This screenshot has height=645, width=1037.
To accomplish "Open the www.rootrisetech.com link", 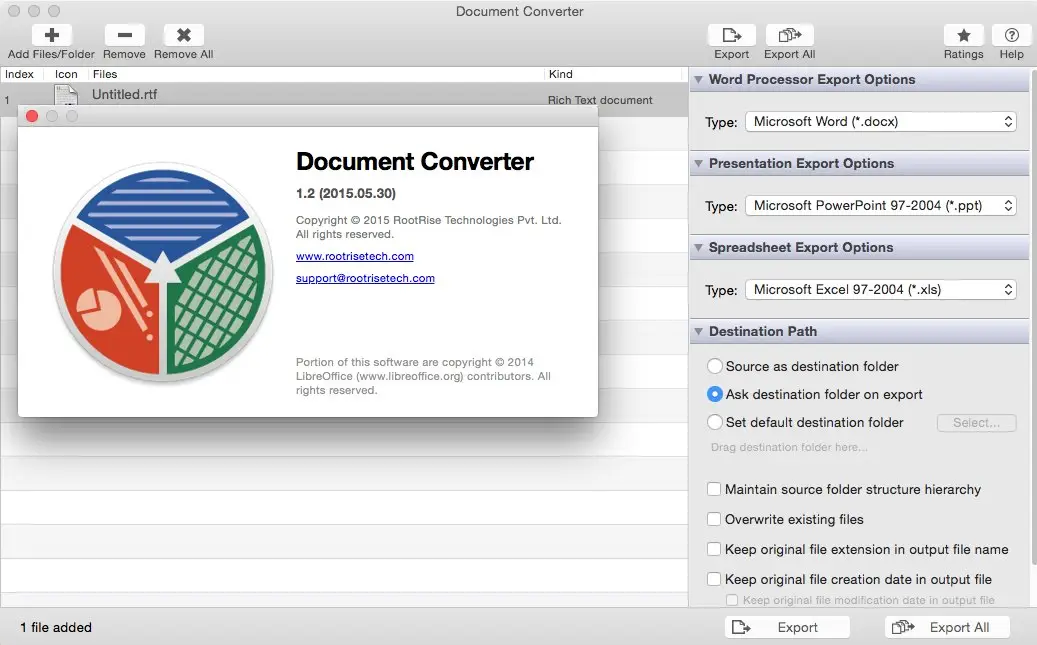I will 354,256.
